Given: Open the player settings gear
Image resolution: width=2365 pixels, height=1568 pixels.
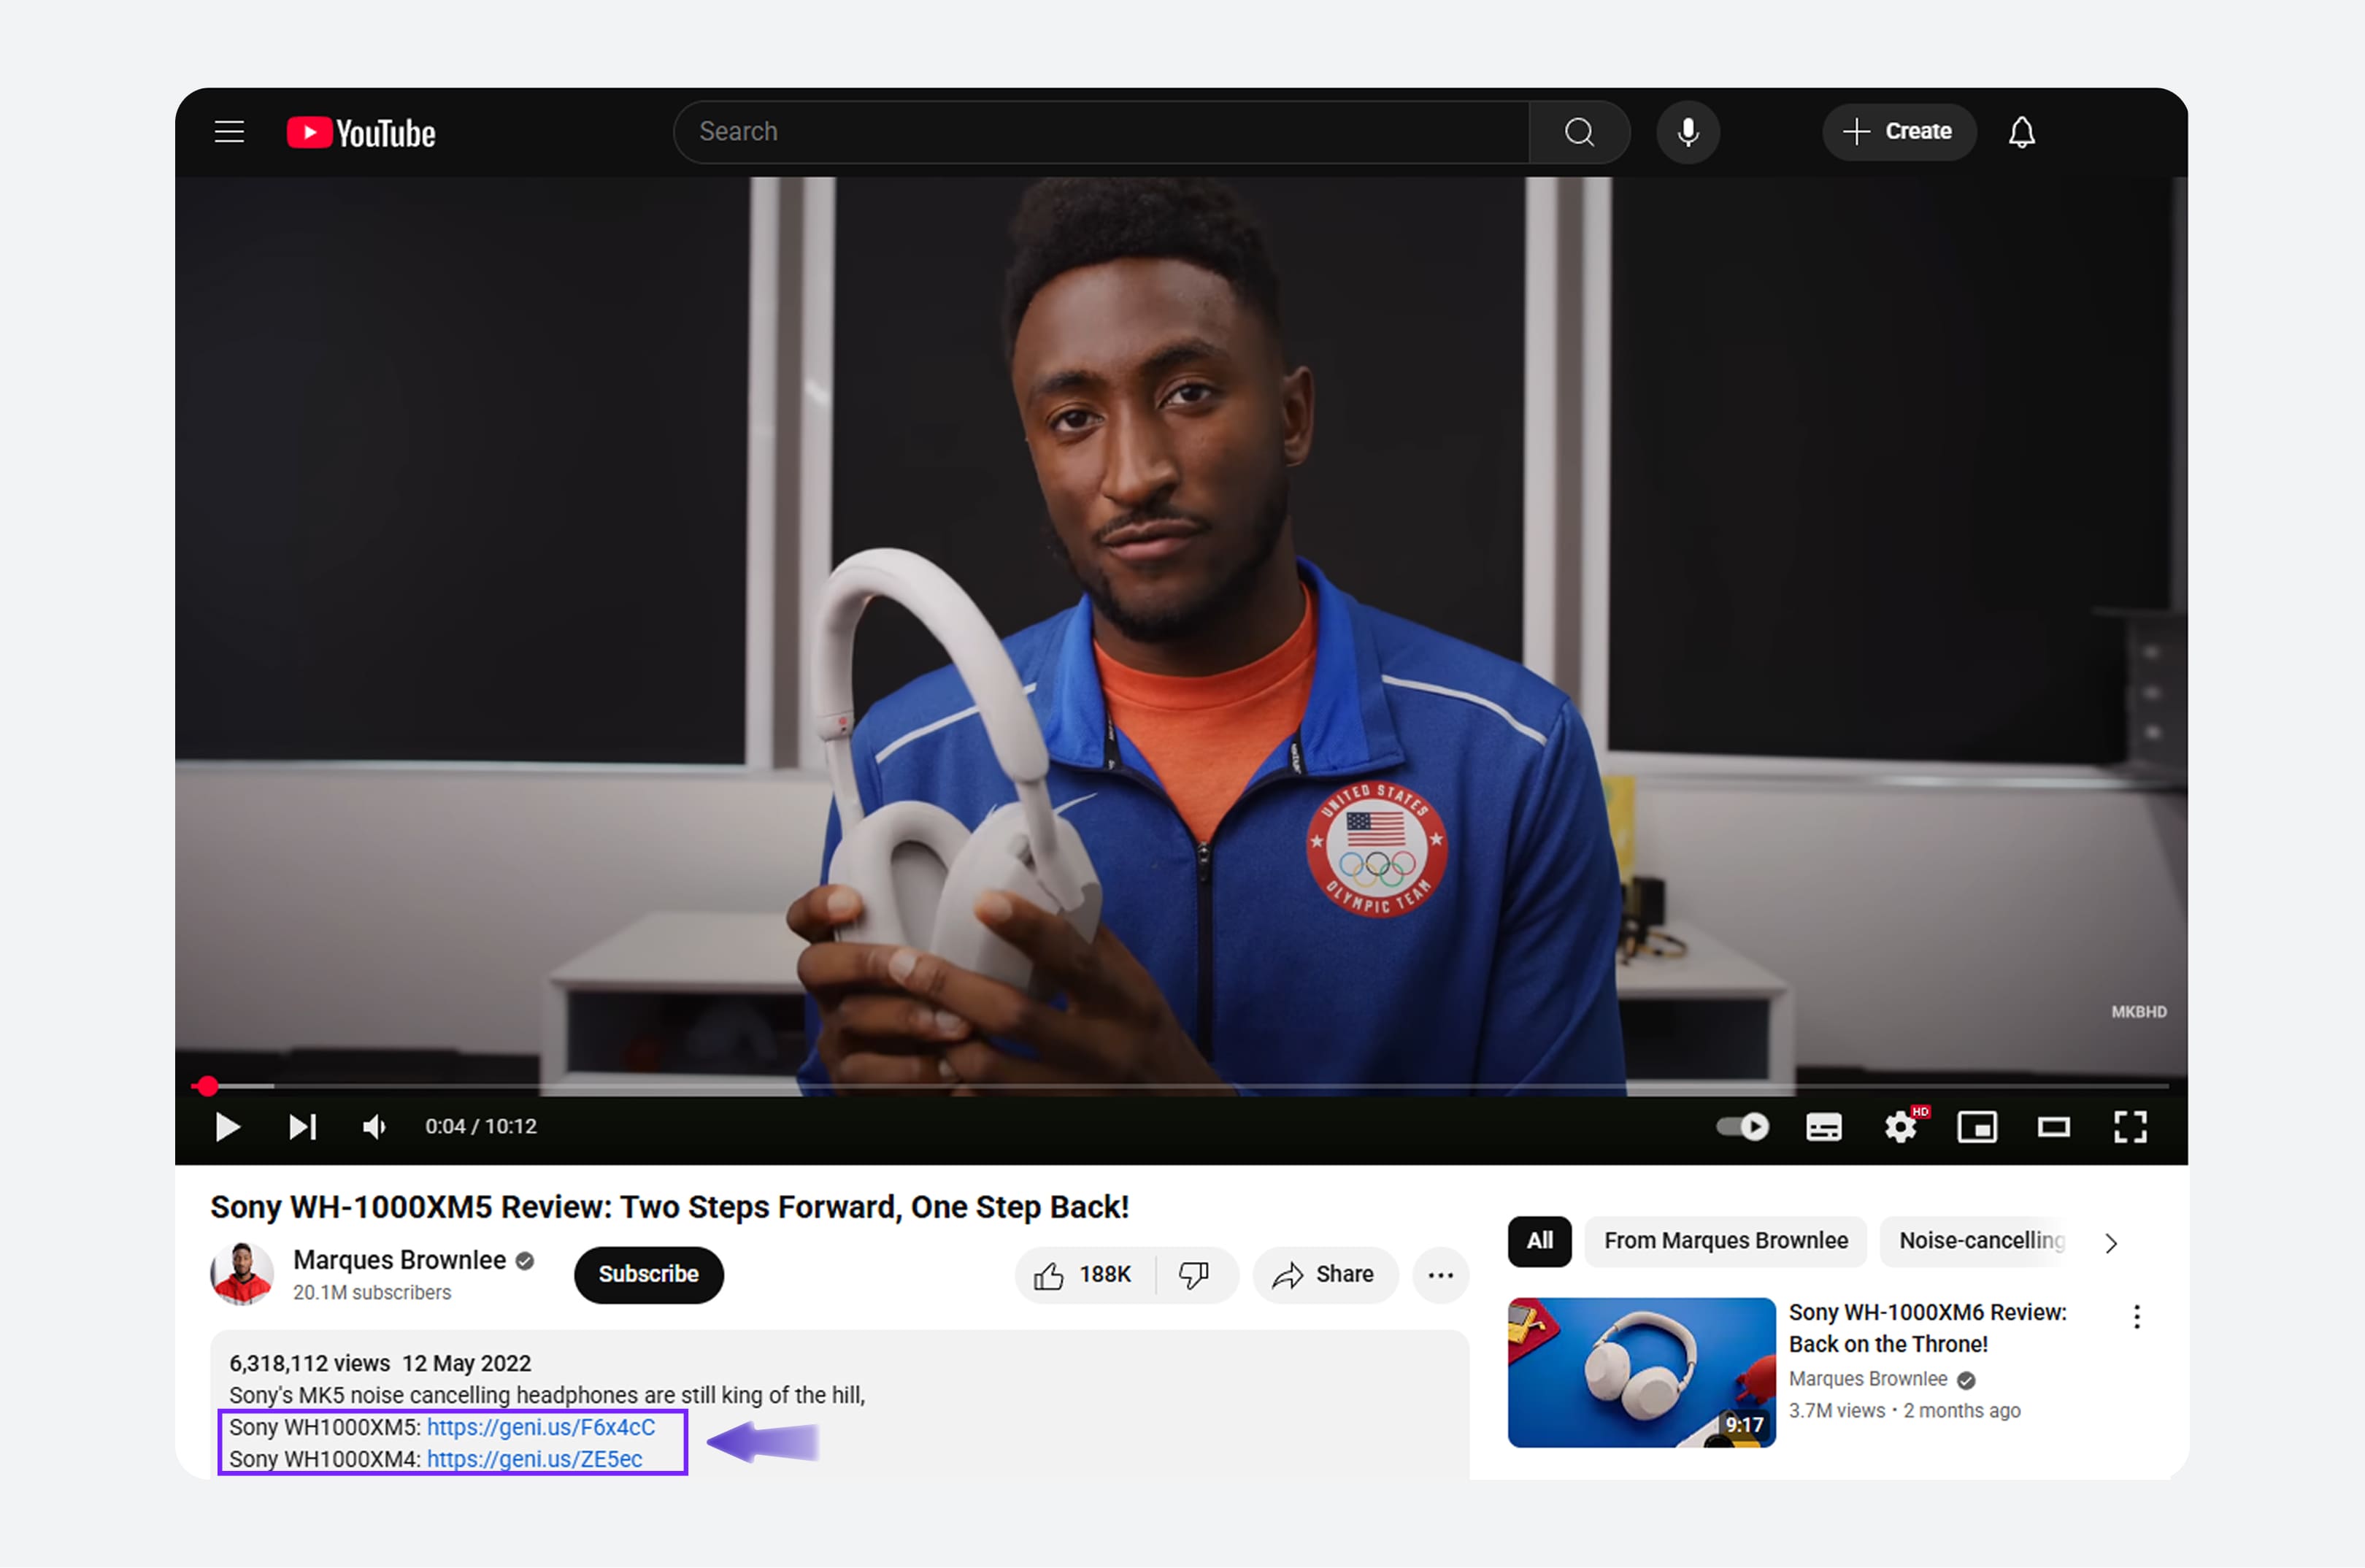Looking at the screenshot, I should click(x=1901, y=1127).
